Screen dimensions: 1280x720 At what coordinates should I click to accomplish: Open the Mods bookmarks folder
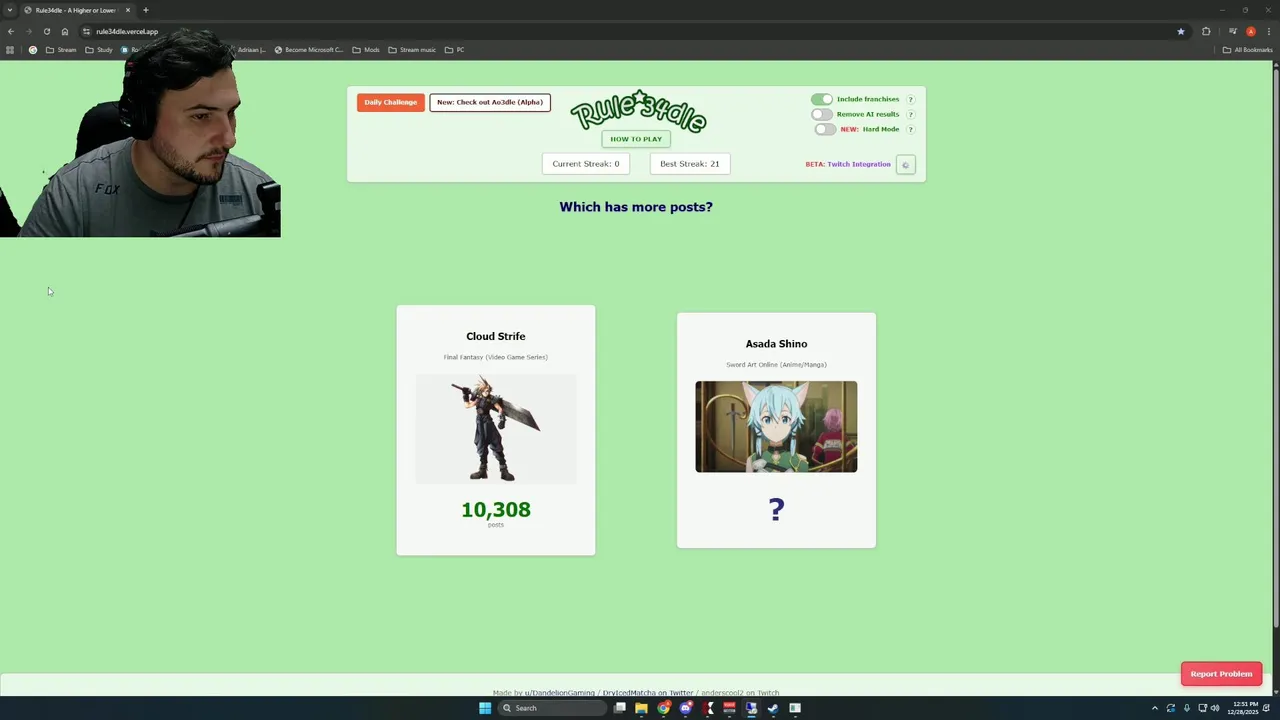[x=366, y=49]
